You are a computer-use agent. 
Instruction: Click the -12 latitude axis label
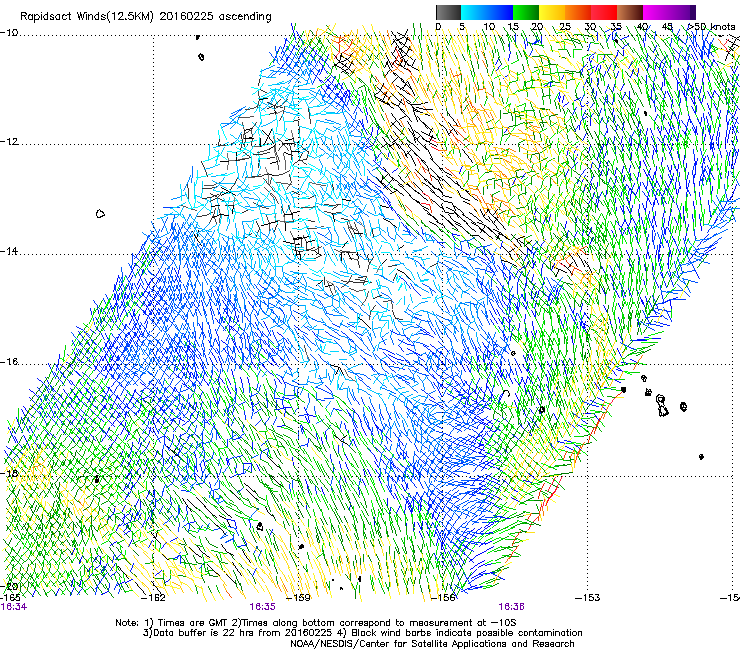[9, 142]
